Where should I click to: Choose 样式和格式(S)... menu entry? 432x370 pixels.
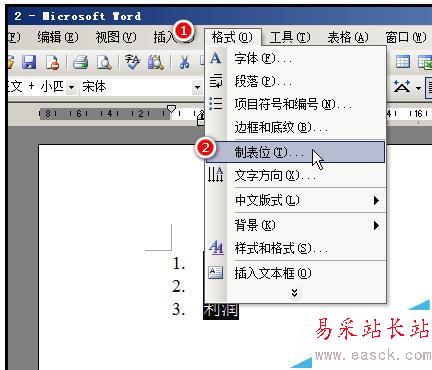[x=295, y=248]
